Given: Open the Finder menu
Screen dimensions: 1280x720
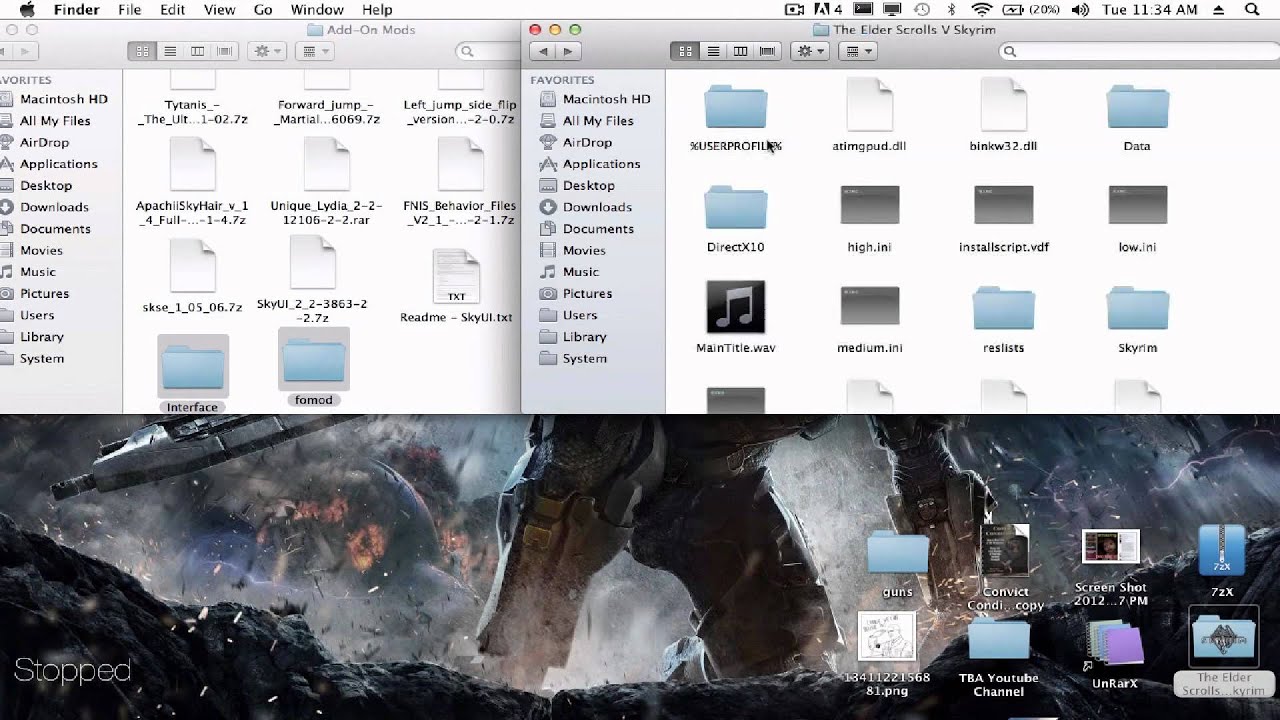Looking at the screenshot, I should coord(76,10).
